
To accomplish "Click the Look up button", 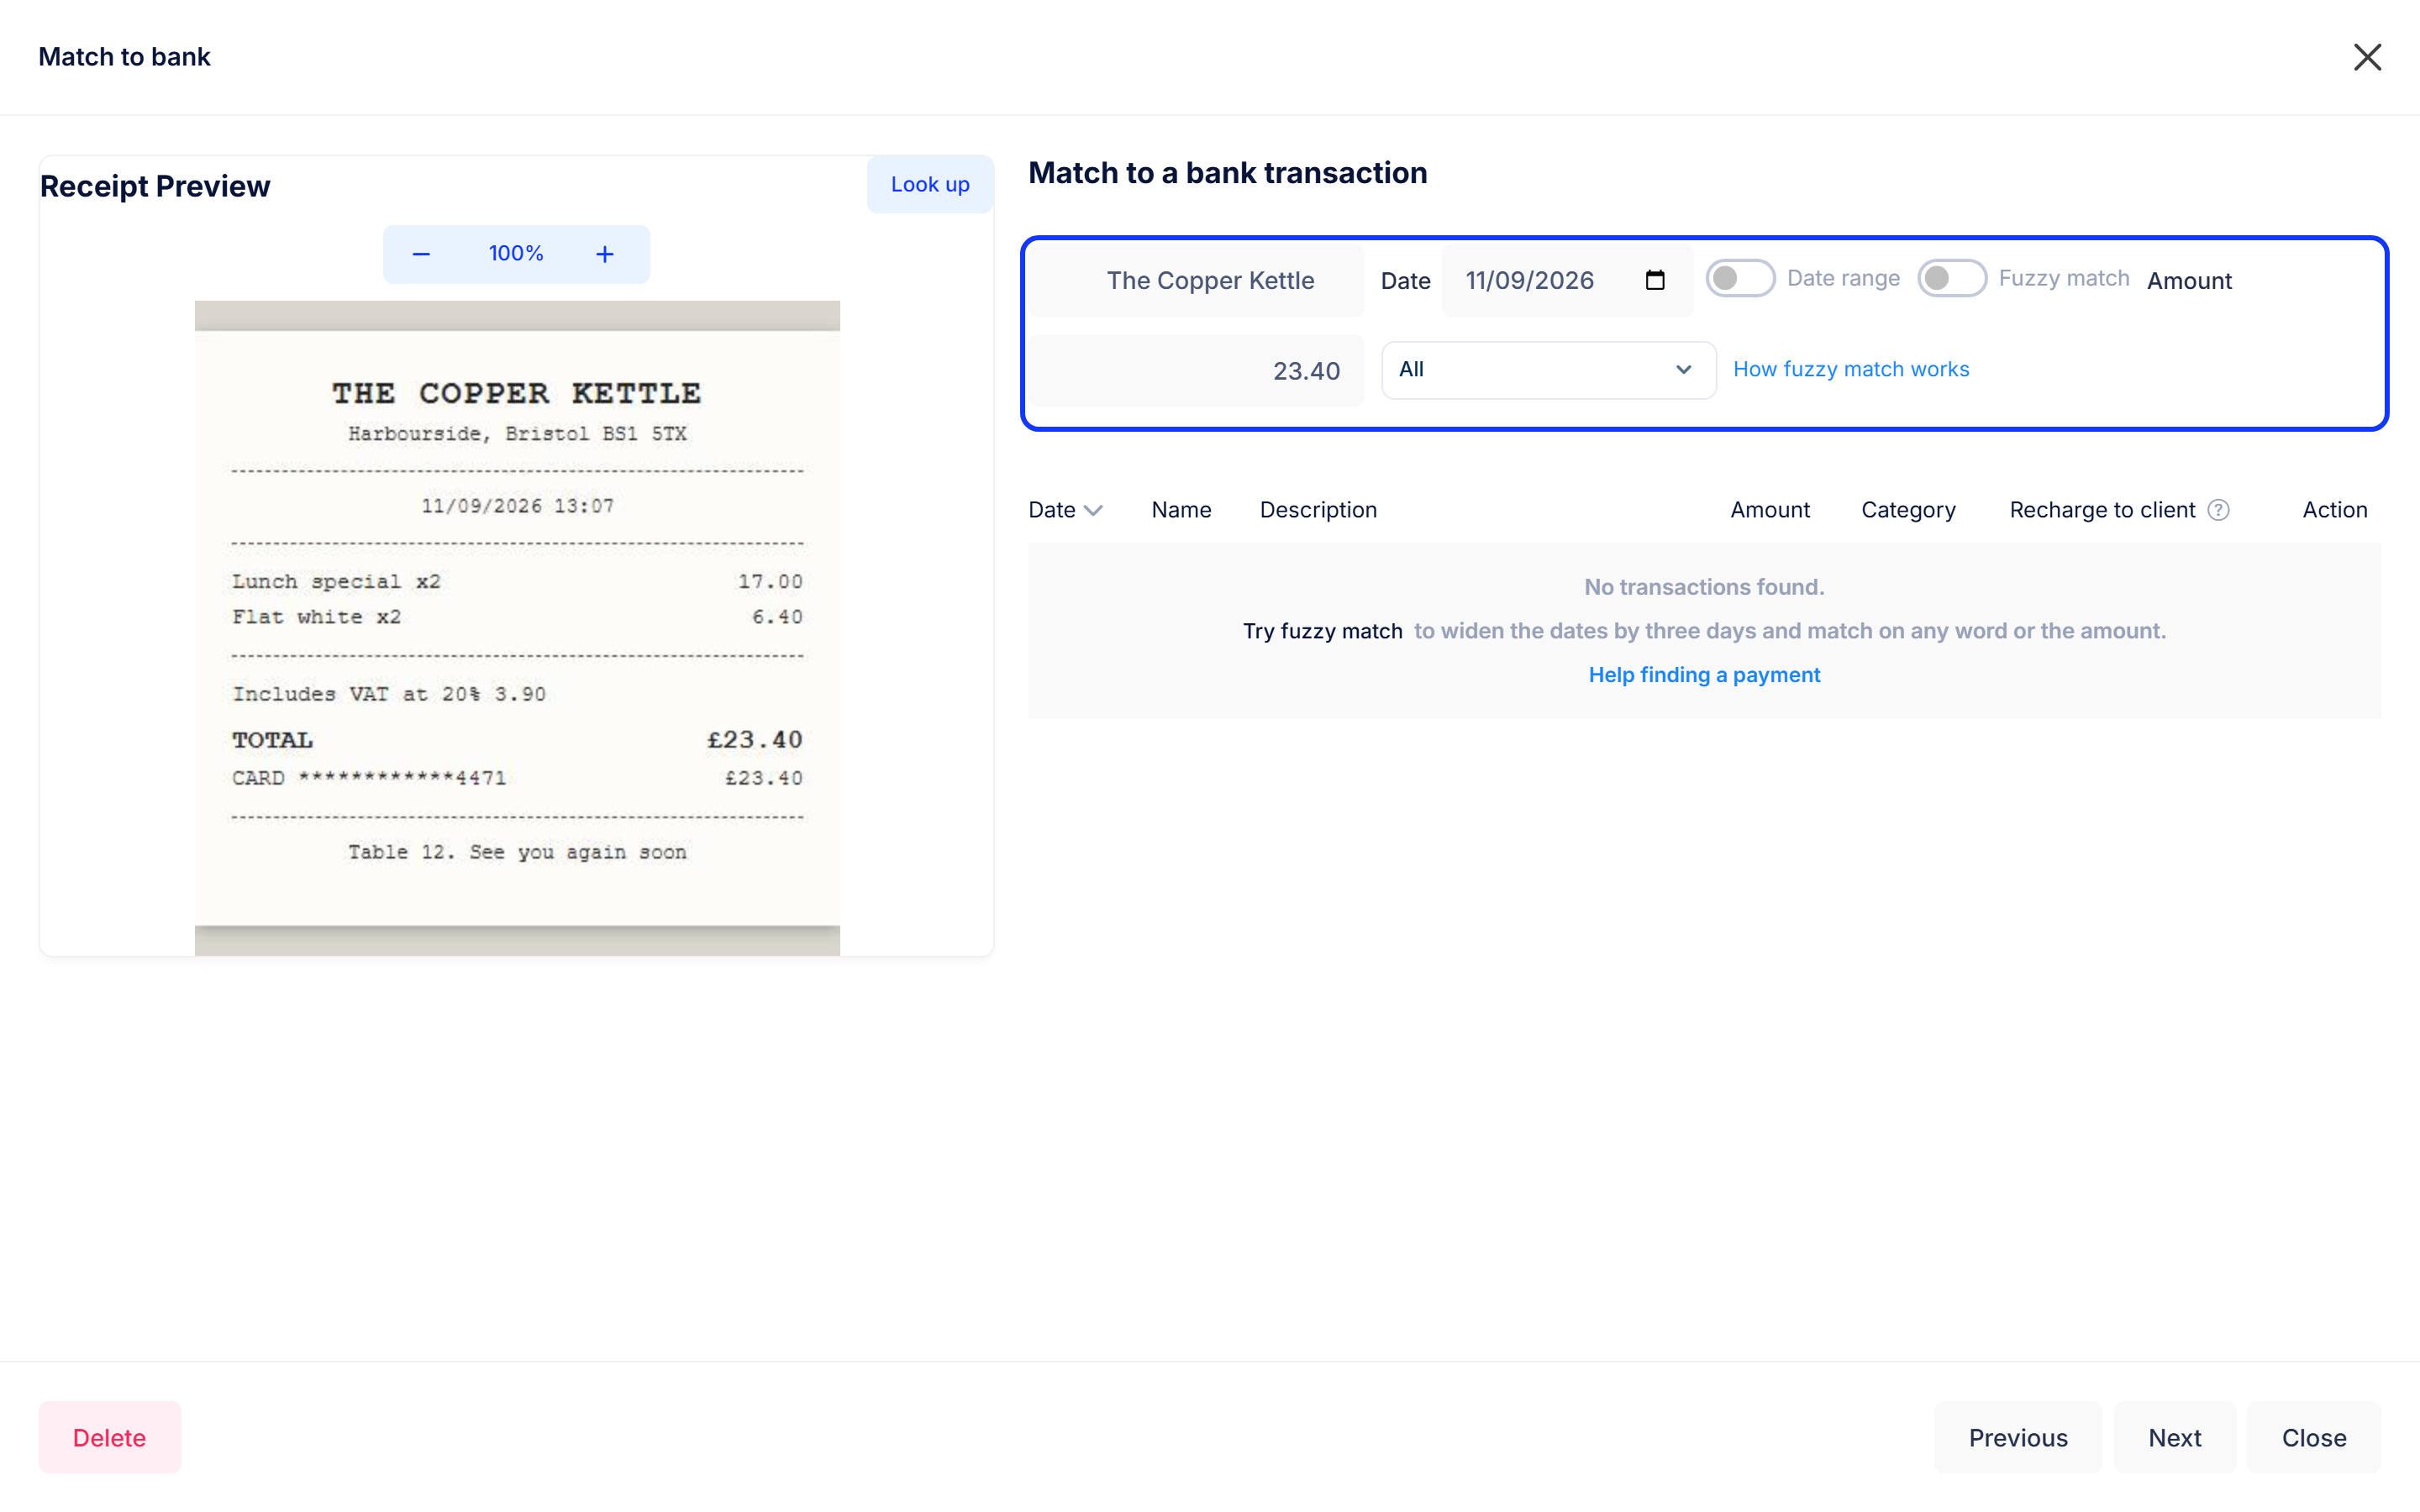I will pos(930,184).
